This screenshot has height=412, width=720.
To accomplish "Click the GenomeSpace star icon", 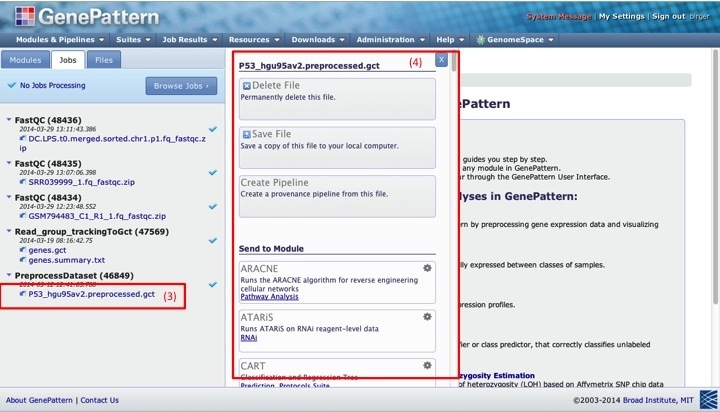I will (480, 40).
